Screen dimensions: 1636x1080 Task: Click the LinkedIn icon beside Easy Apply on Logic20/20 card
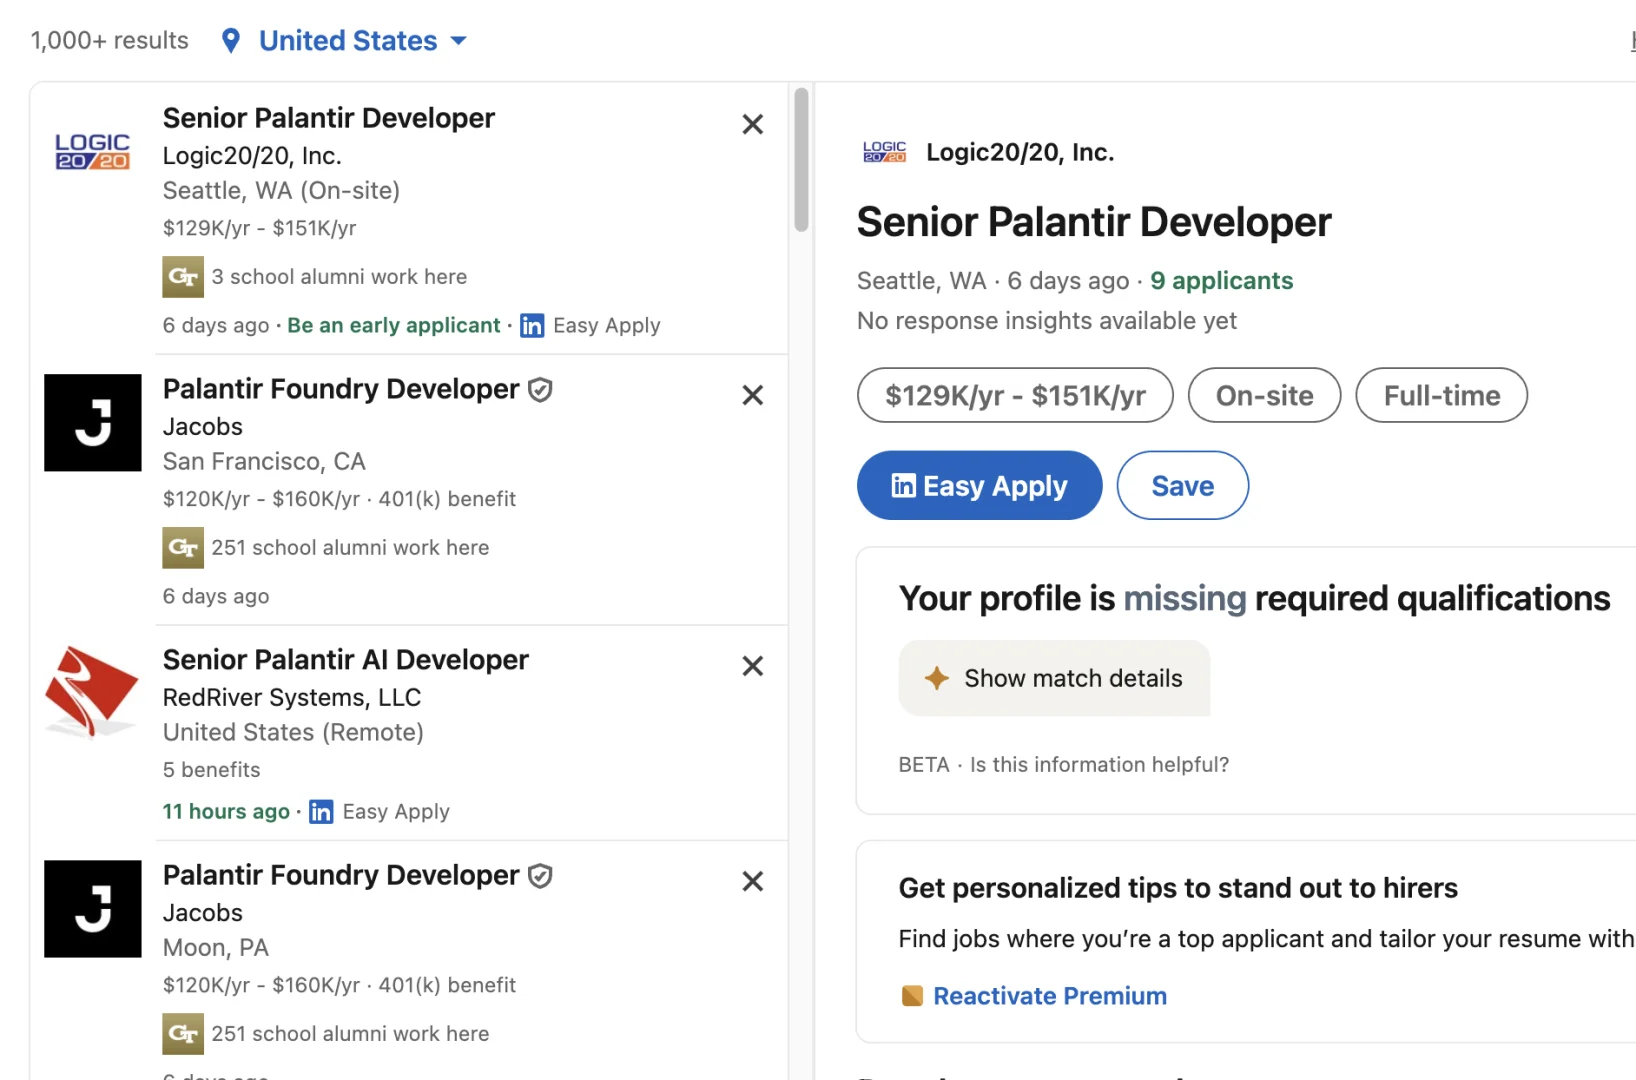pos(532,326)
